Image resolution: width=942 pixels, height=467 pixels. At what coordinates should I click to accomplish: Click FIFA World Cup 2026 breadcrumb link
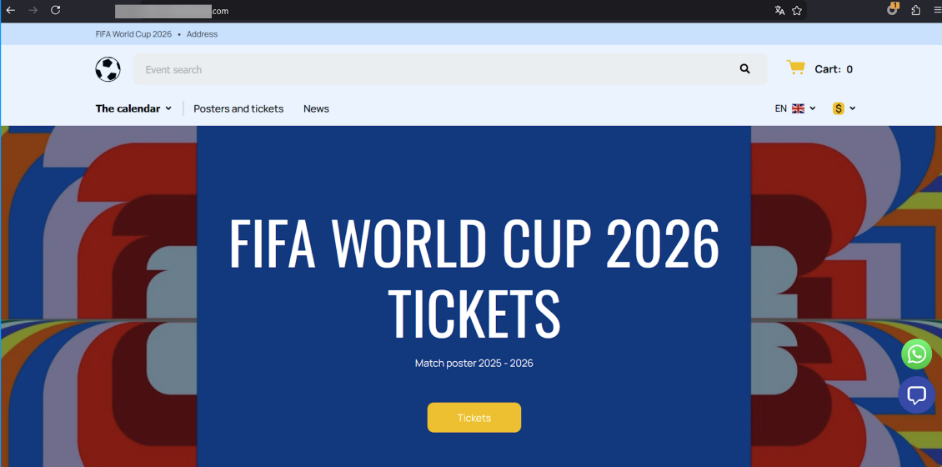133,34
